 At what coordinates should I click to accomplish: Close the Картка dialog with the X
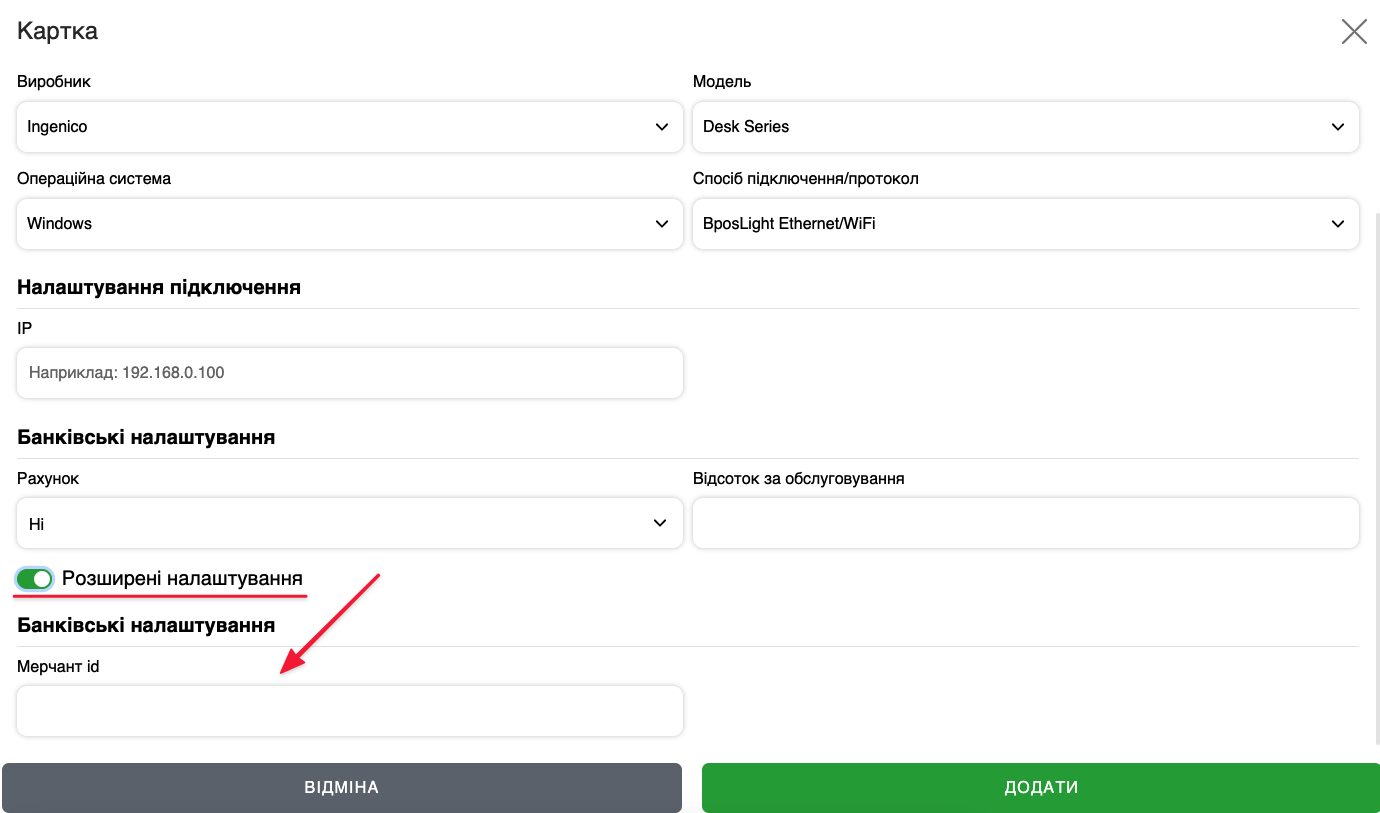pyautogui.click(x=1354, y=32)
